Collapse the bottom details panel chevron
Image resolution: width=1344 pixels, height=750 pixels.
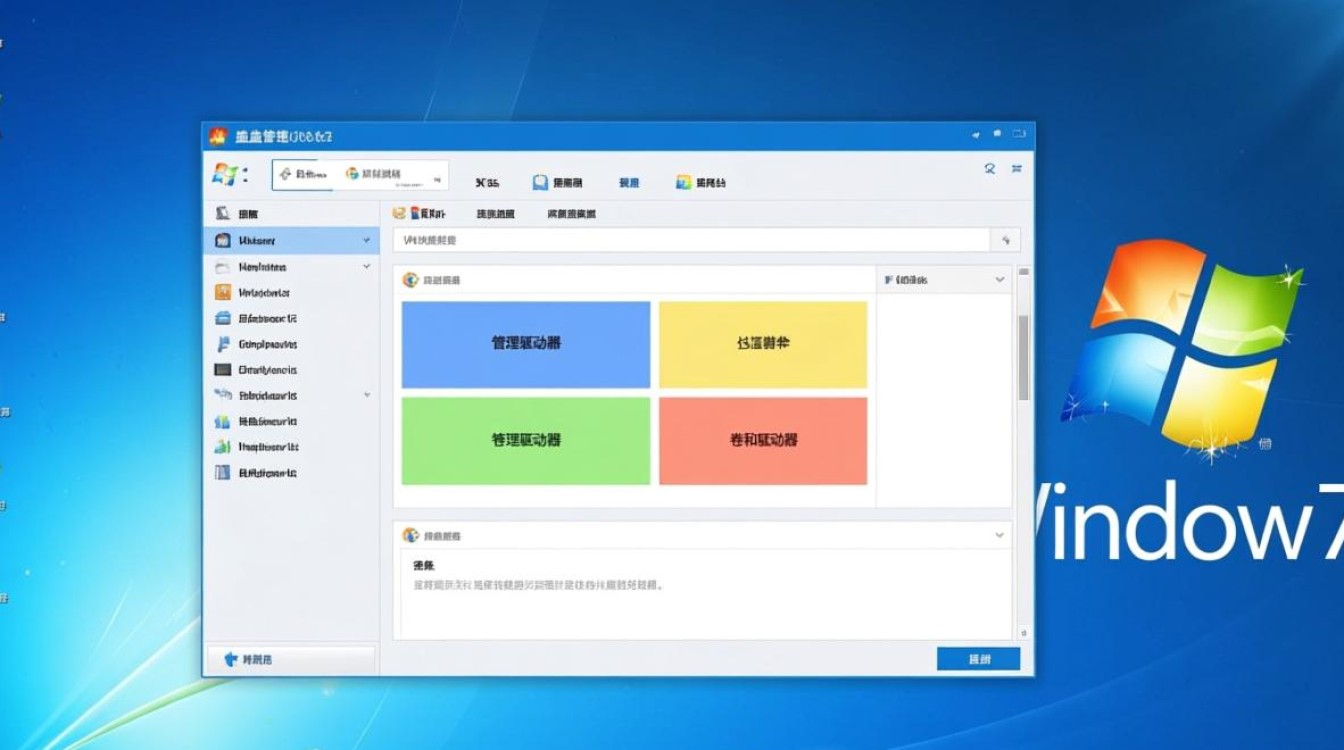pyautogui.click(x=999, y=535)
